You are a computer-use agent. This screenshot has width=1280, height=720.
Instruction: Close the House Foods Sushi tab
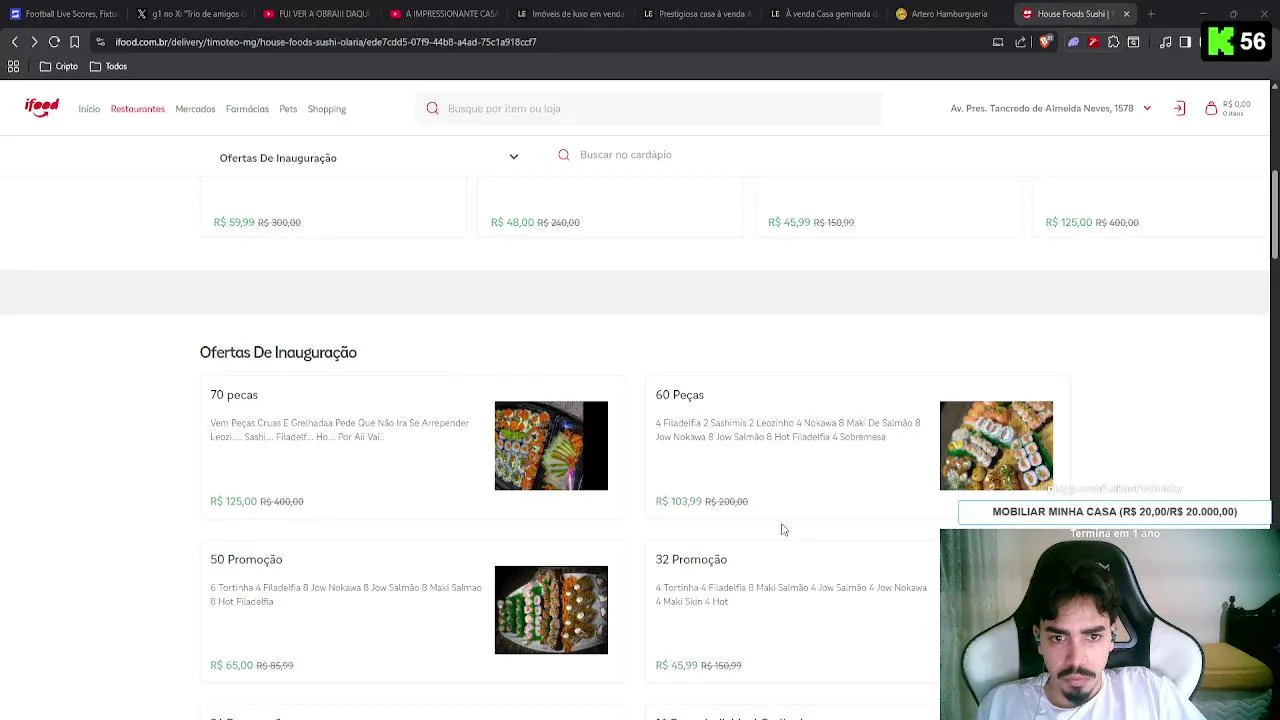[x=1126, y=14]
